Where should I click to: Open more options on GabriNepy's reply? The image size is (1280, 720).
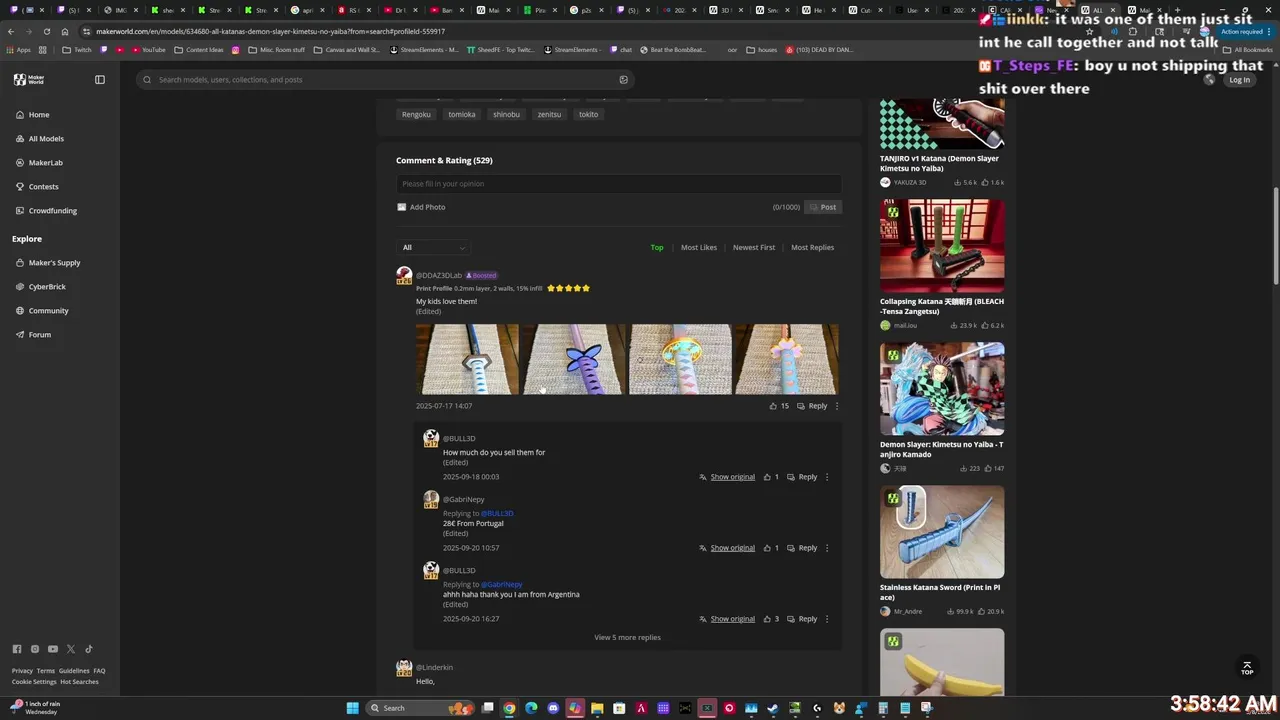tap(827, 548)
